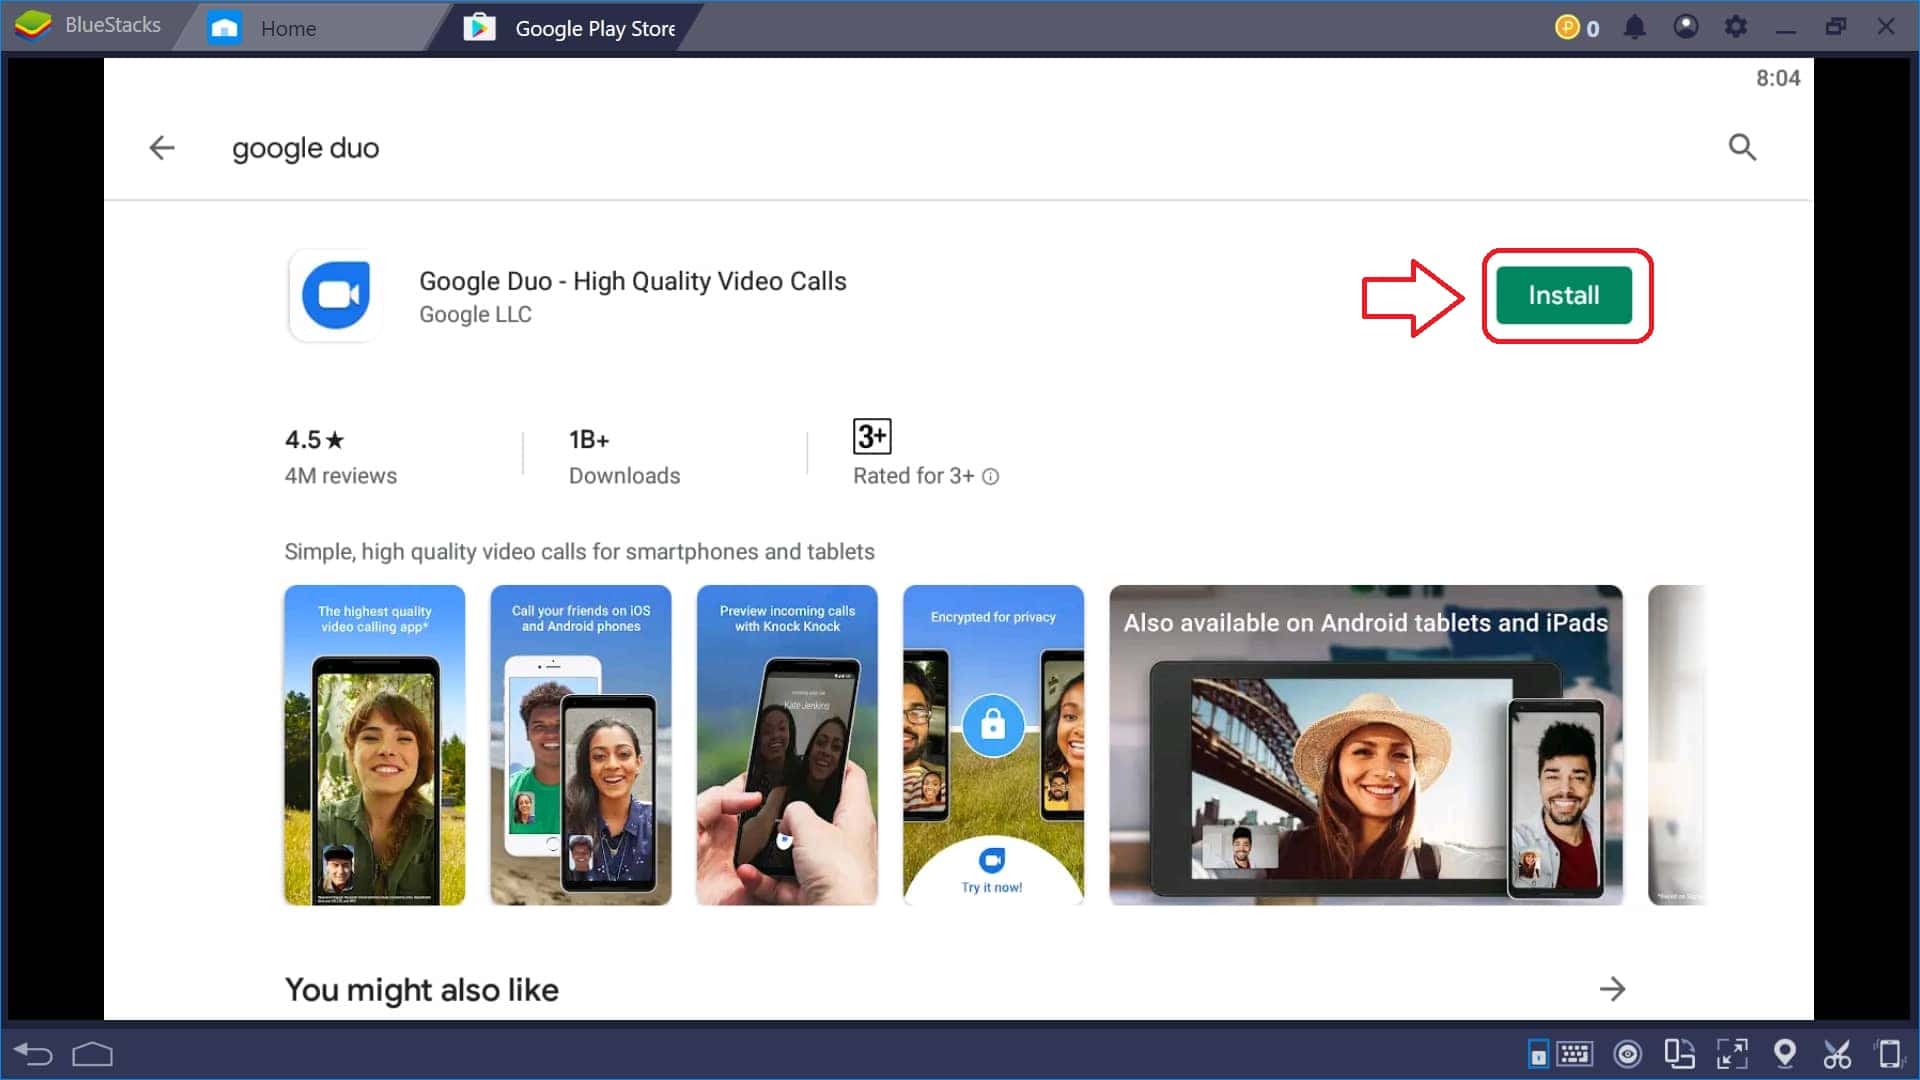This screenshot has height=1080, width=1920.
Task: Click the rotate device icon
Action: point(1889,1054)
